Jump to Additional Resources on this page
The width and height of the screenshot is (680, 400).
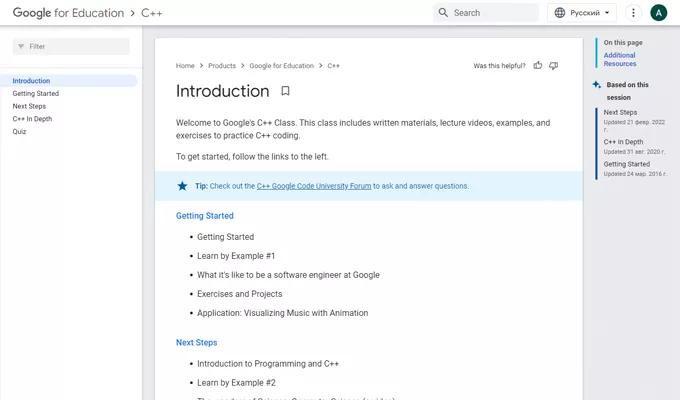pos(620,59)
